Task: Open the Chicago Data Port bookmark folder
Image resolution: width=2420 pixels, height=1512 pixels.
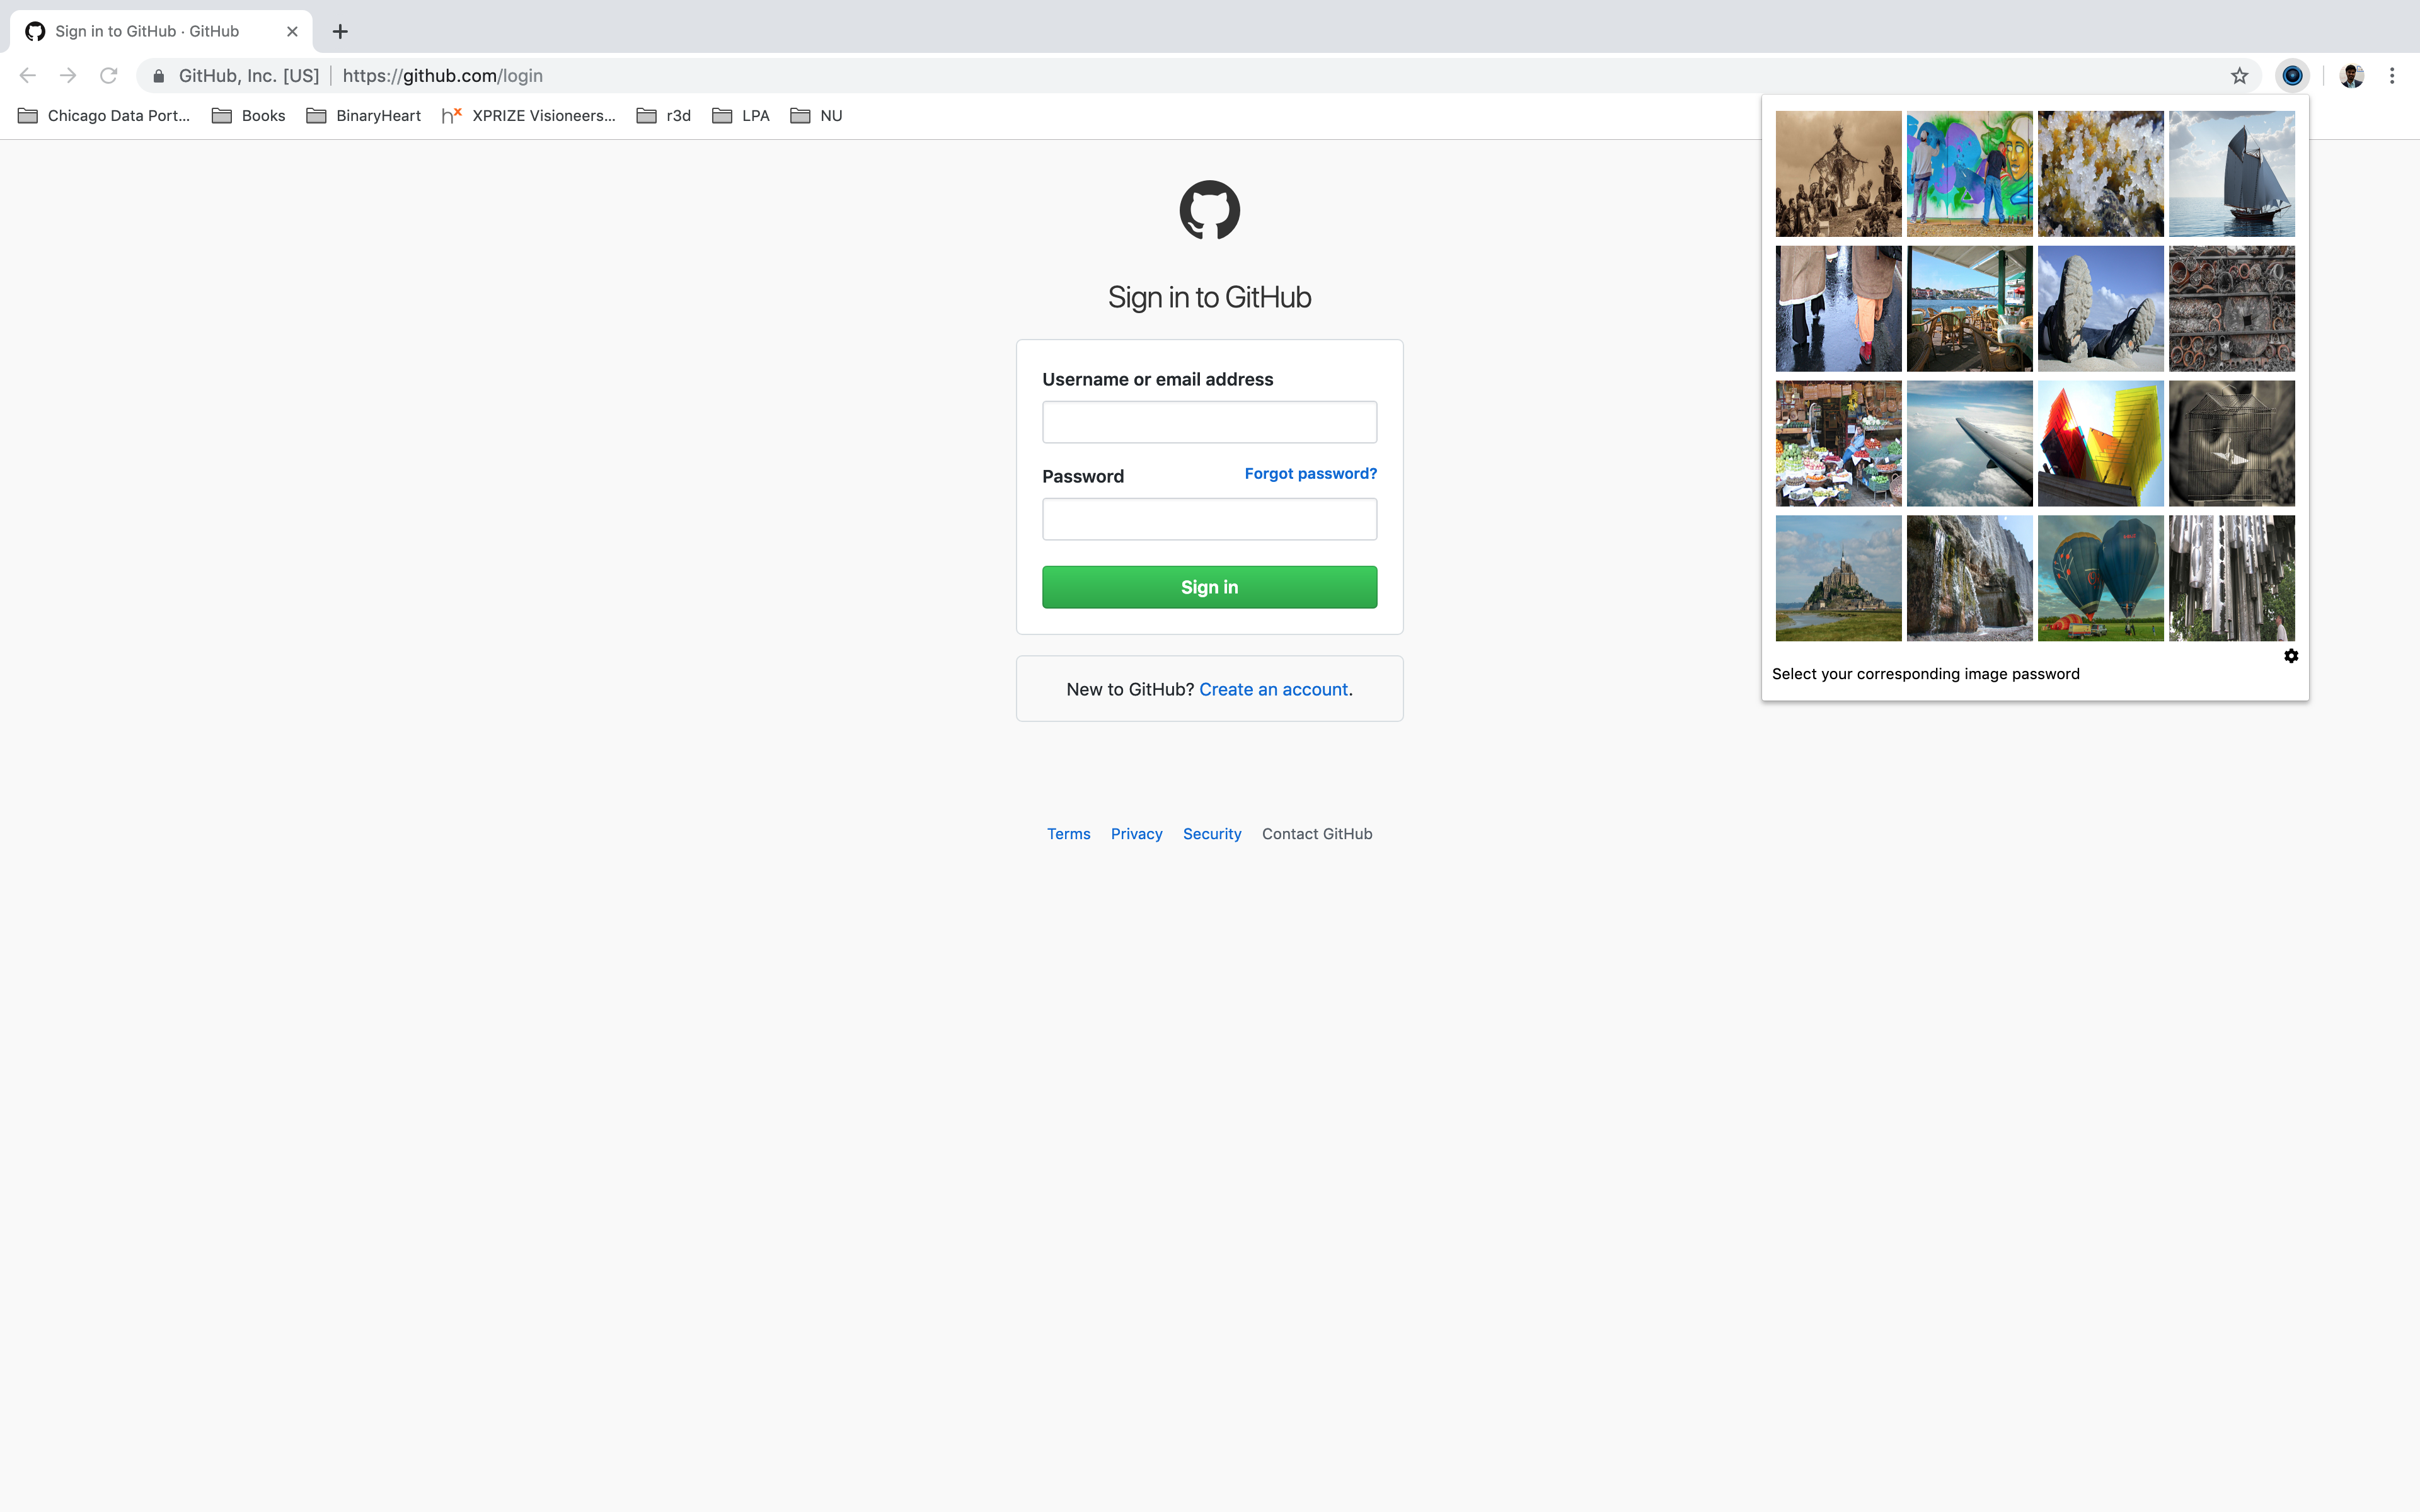Action: point(104,116)
